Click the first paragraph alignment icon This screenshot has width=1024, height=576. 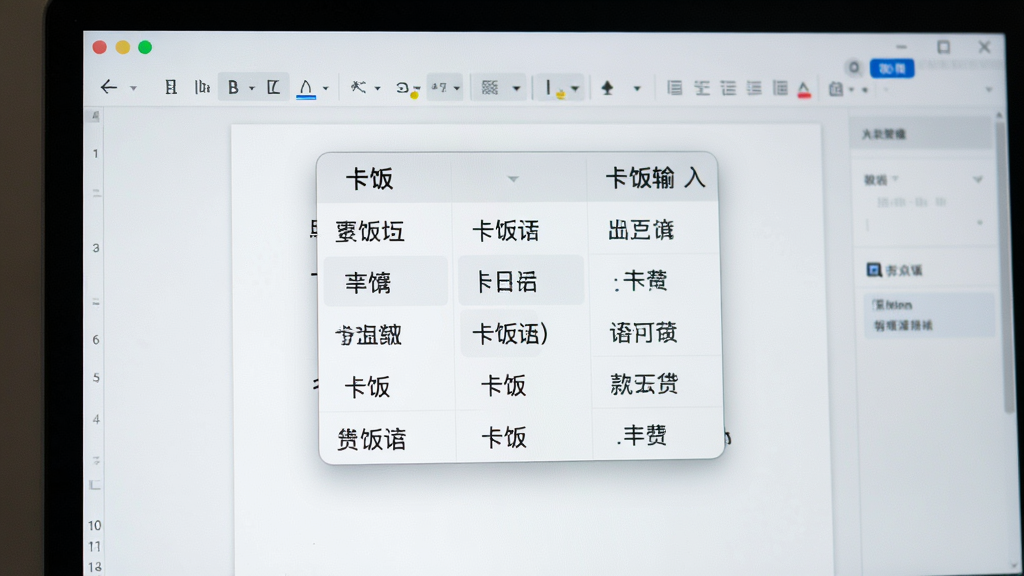(x=675, y=88)
